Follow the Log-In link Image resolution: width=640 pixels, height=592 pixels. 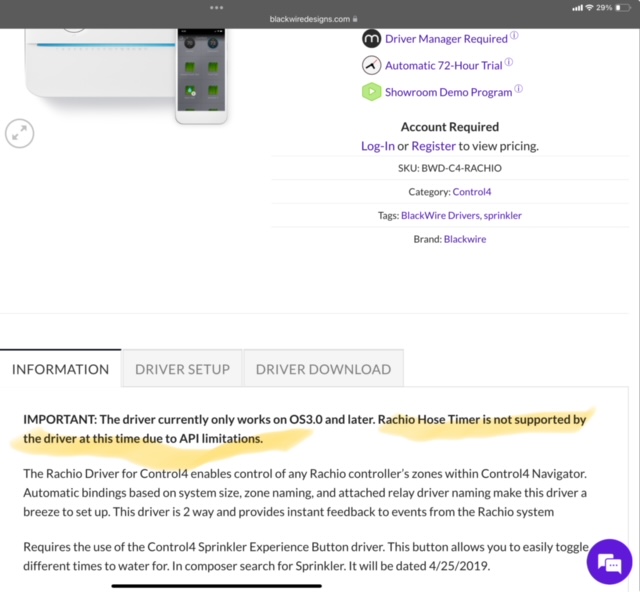click(378, 146)
